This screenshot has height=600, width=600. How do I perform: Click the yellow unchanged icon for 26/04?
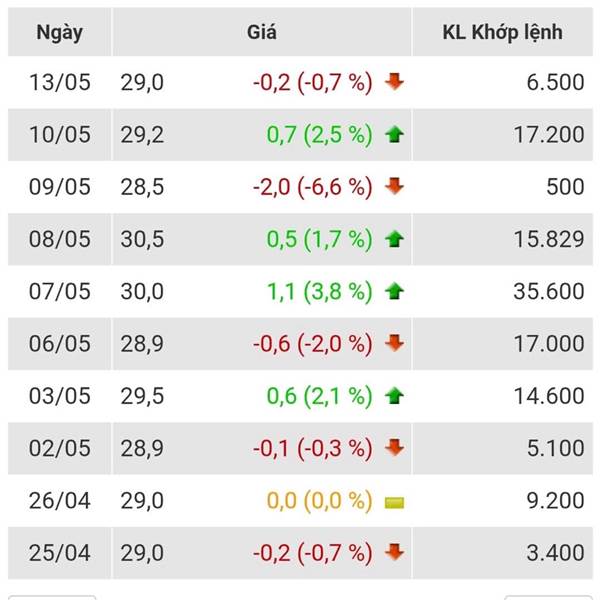[394, 501]
